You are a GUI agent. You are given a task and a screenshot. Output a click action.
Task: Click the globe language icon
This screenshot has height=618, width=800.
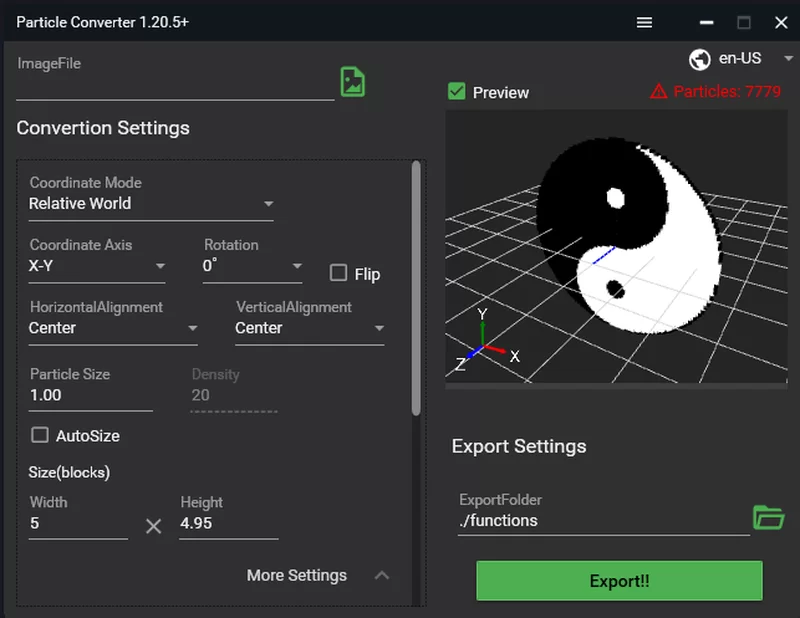[x=699, y=58]
